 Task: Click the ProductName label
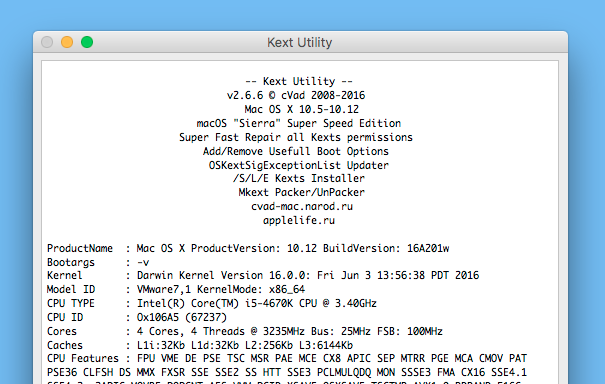[80, 248]
